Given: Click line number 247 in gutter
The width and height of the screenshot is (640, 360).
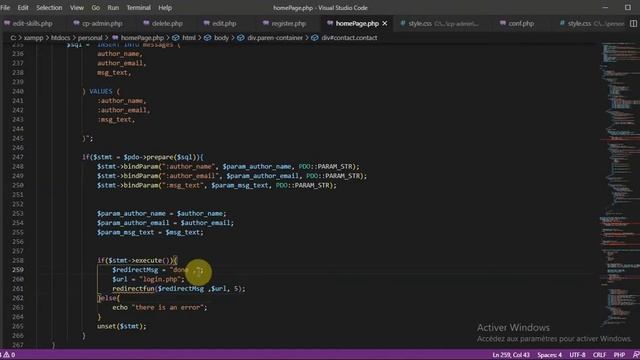Looking at the screenshot, I should [18, 157].
